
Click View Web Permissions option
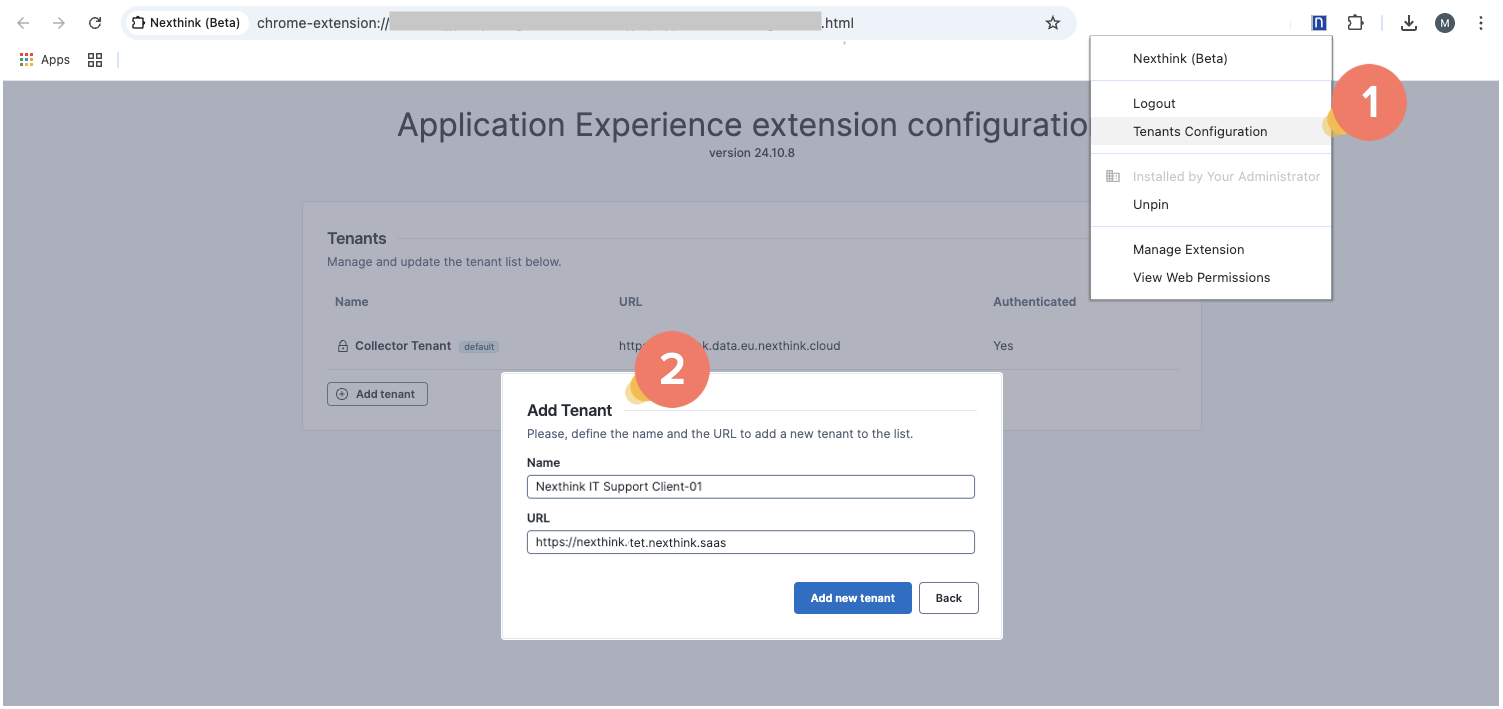(1201, 278)
